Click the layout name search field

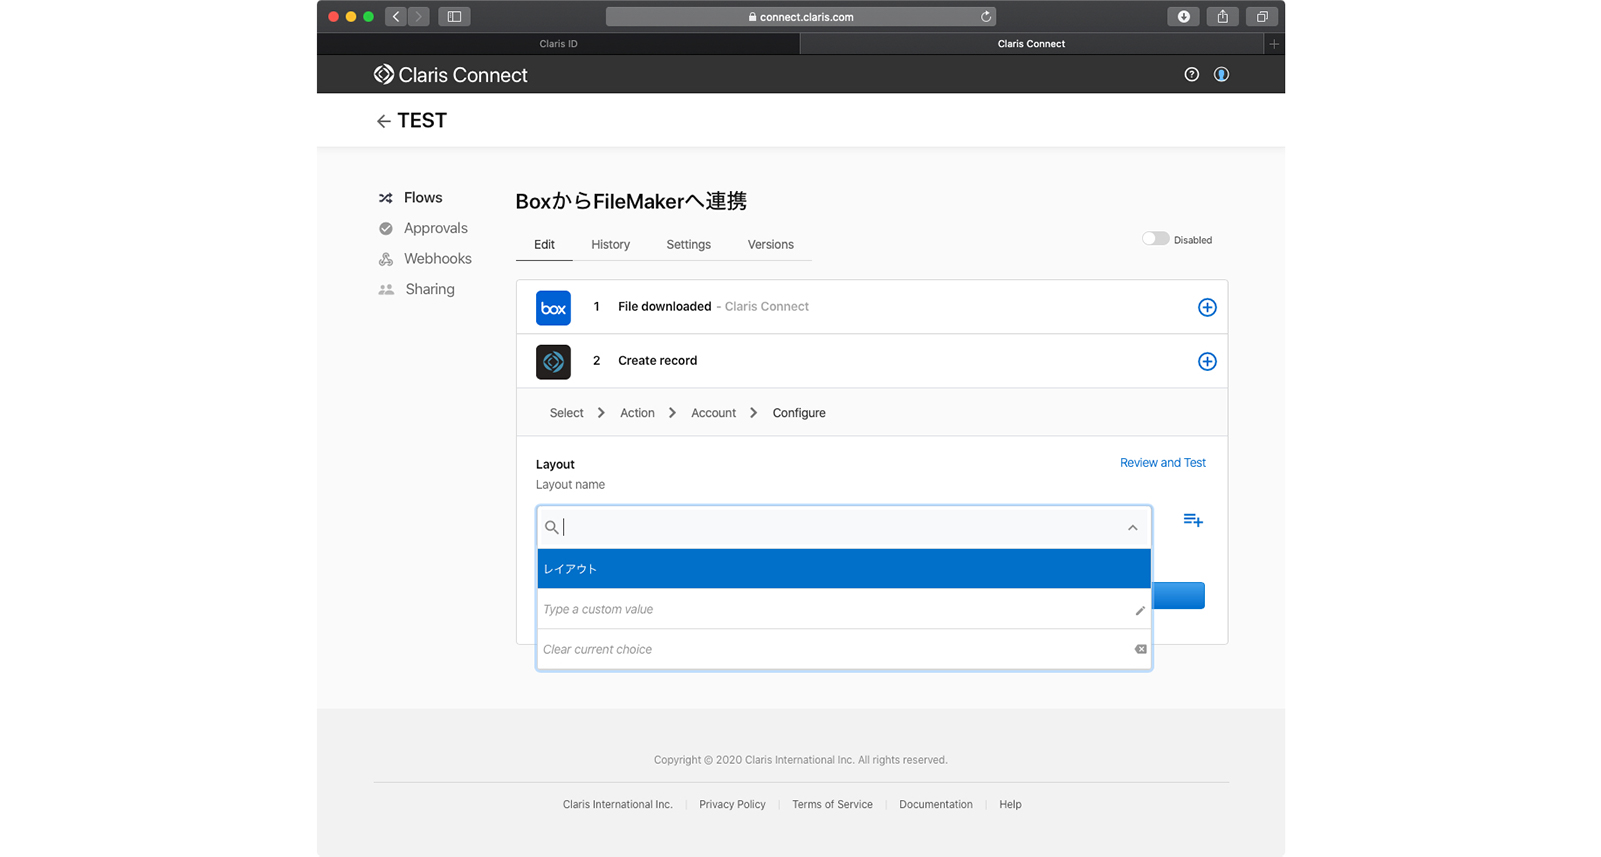point(840,527)
